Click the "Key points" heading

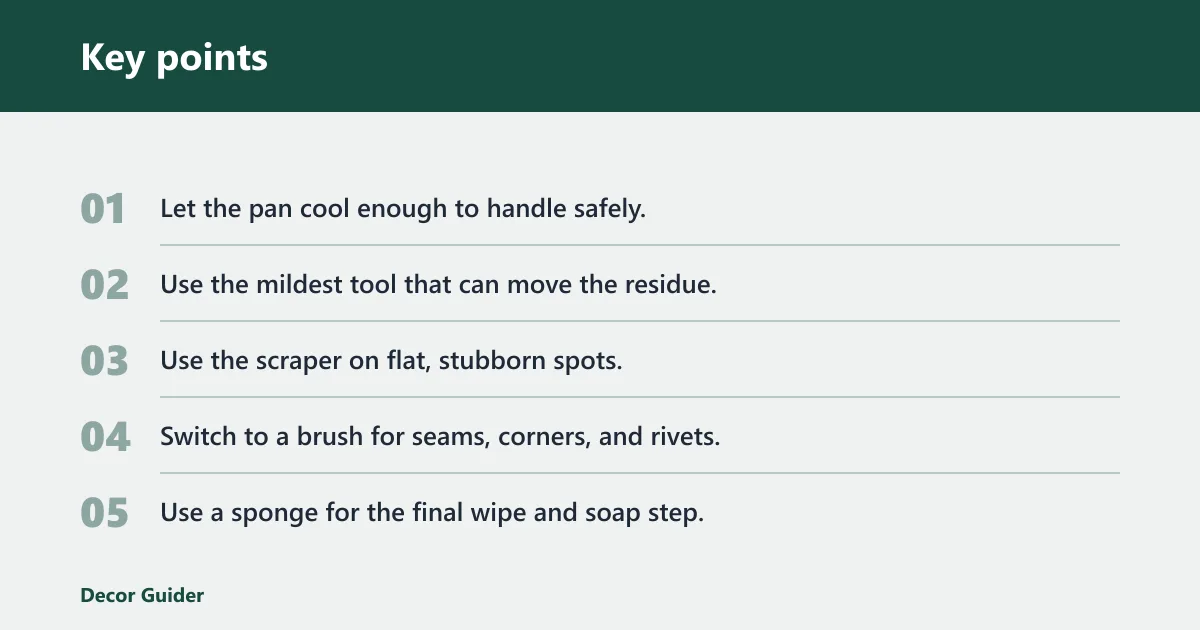[174, 58]
